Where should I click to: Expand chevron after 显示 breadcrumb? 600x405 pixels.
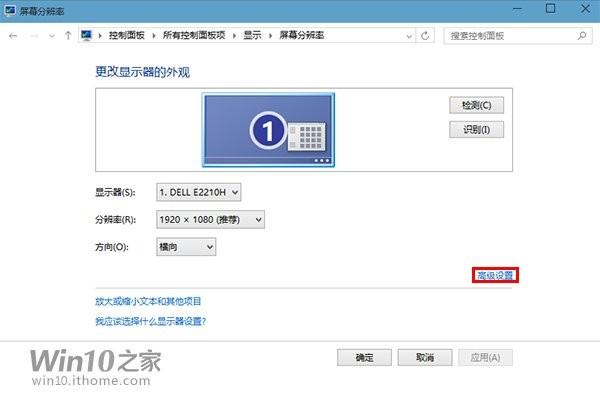pos(271,36)
